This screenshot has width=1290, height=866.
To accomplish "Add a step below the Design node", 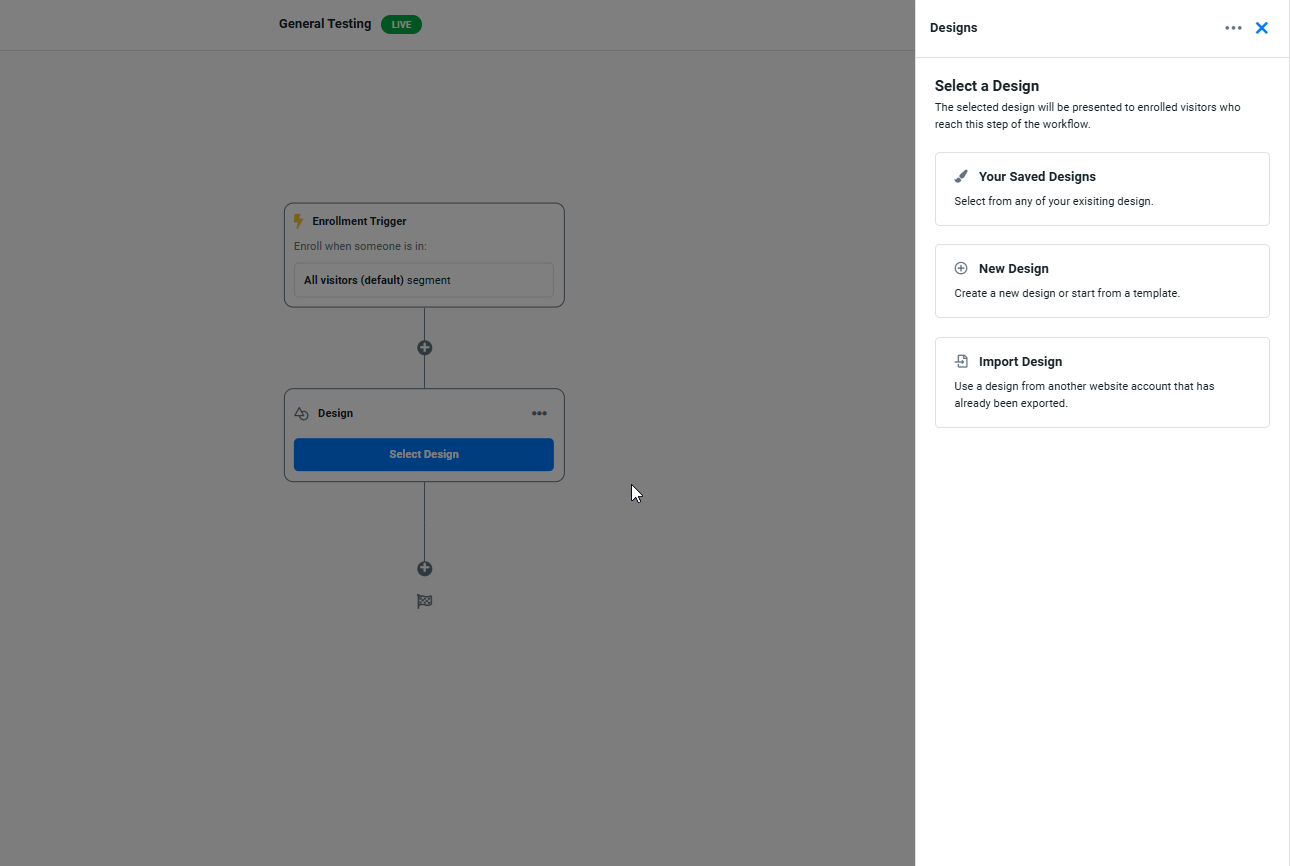I will coord(424,569).
